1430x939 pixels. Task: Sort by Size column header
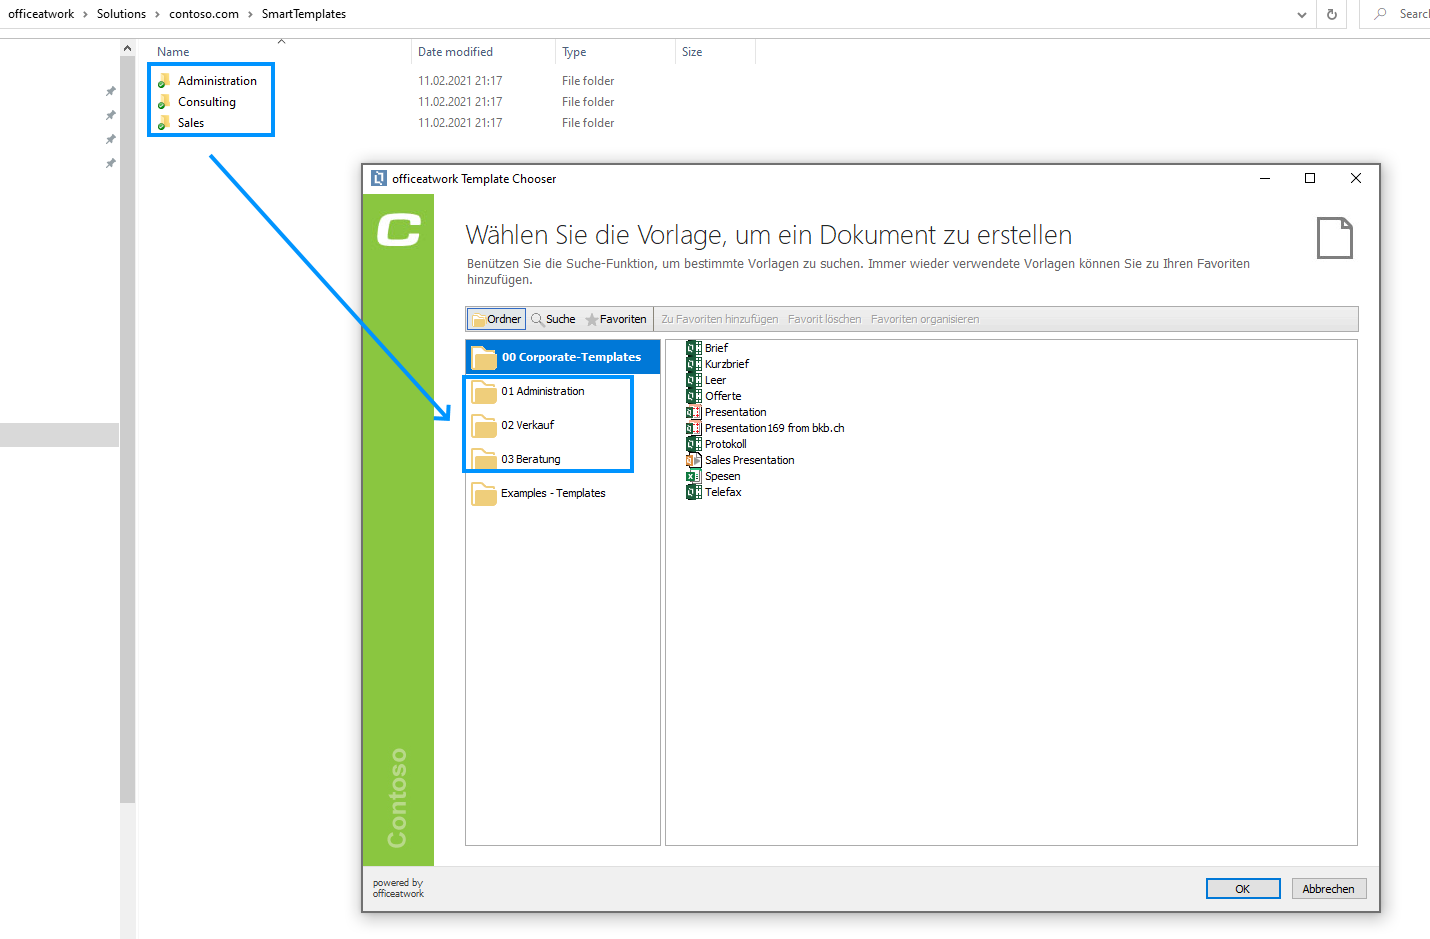click(x=692, y=52)
